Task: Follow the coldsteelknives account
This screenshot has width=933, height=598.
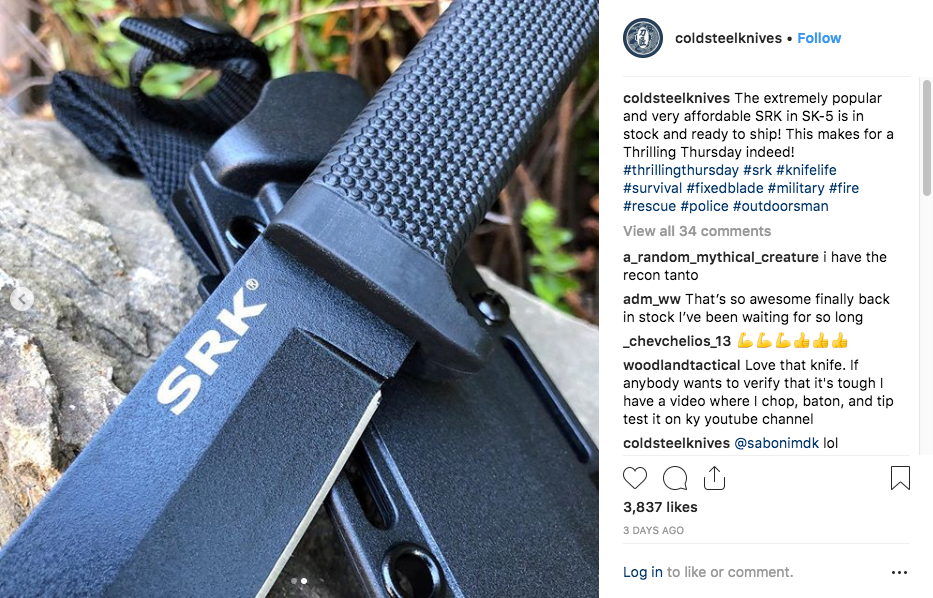Action: click(819, 38)
